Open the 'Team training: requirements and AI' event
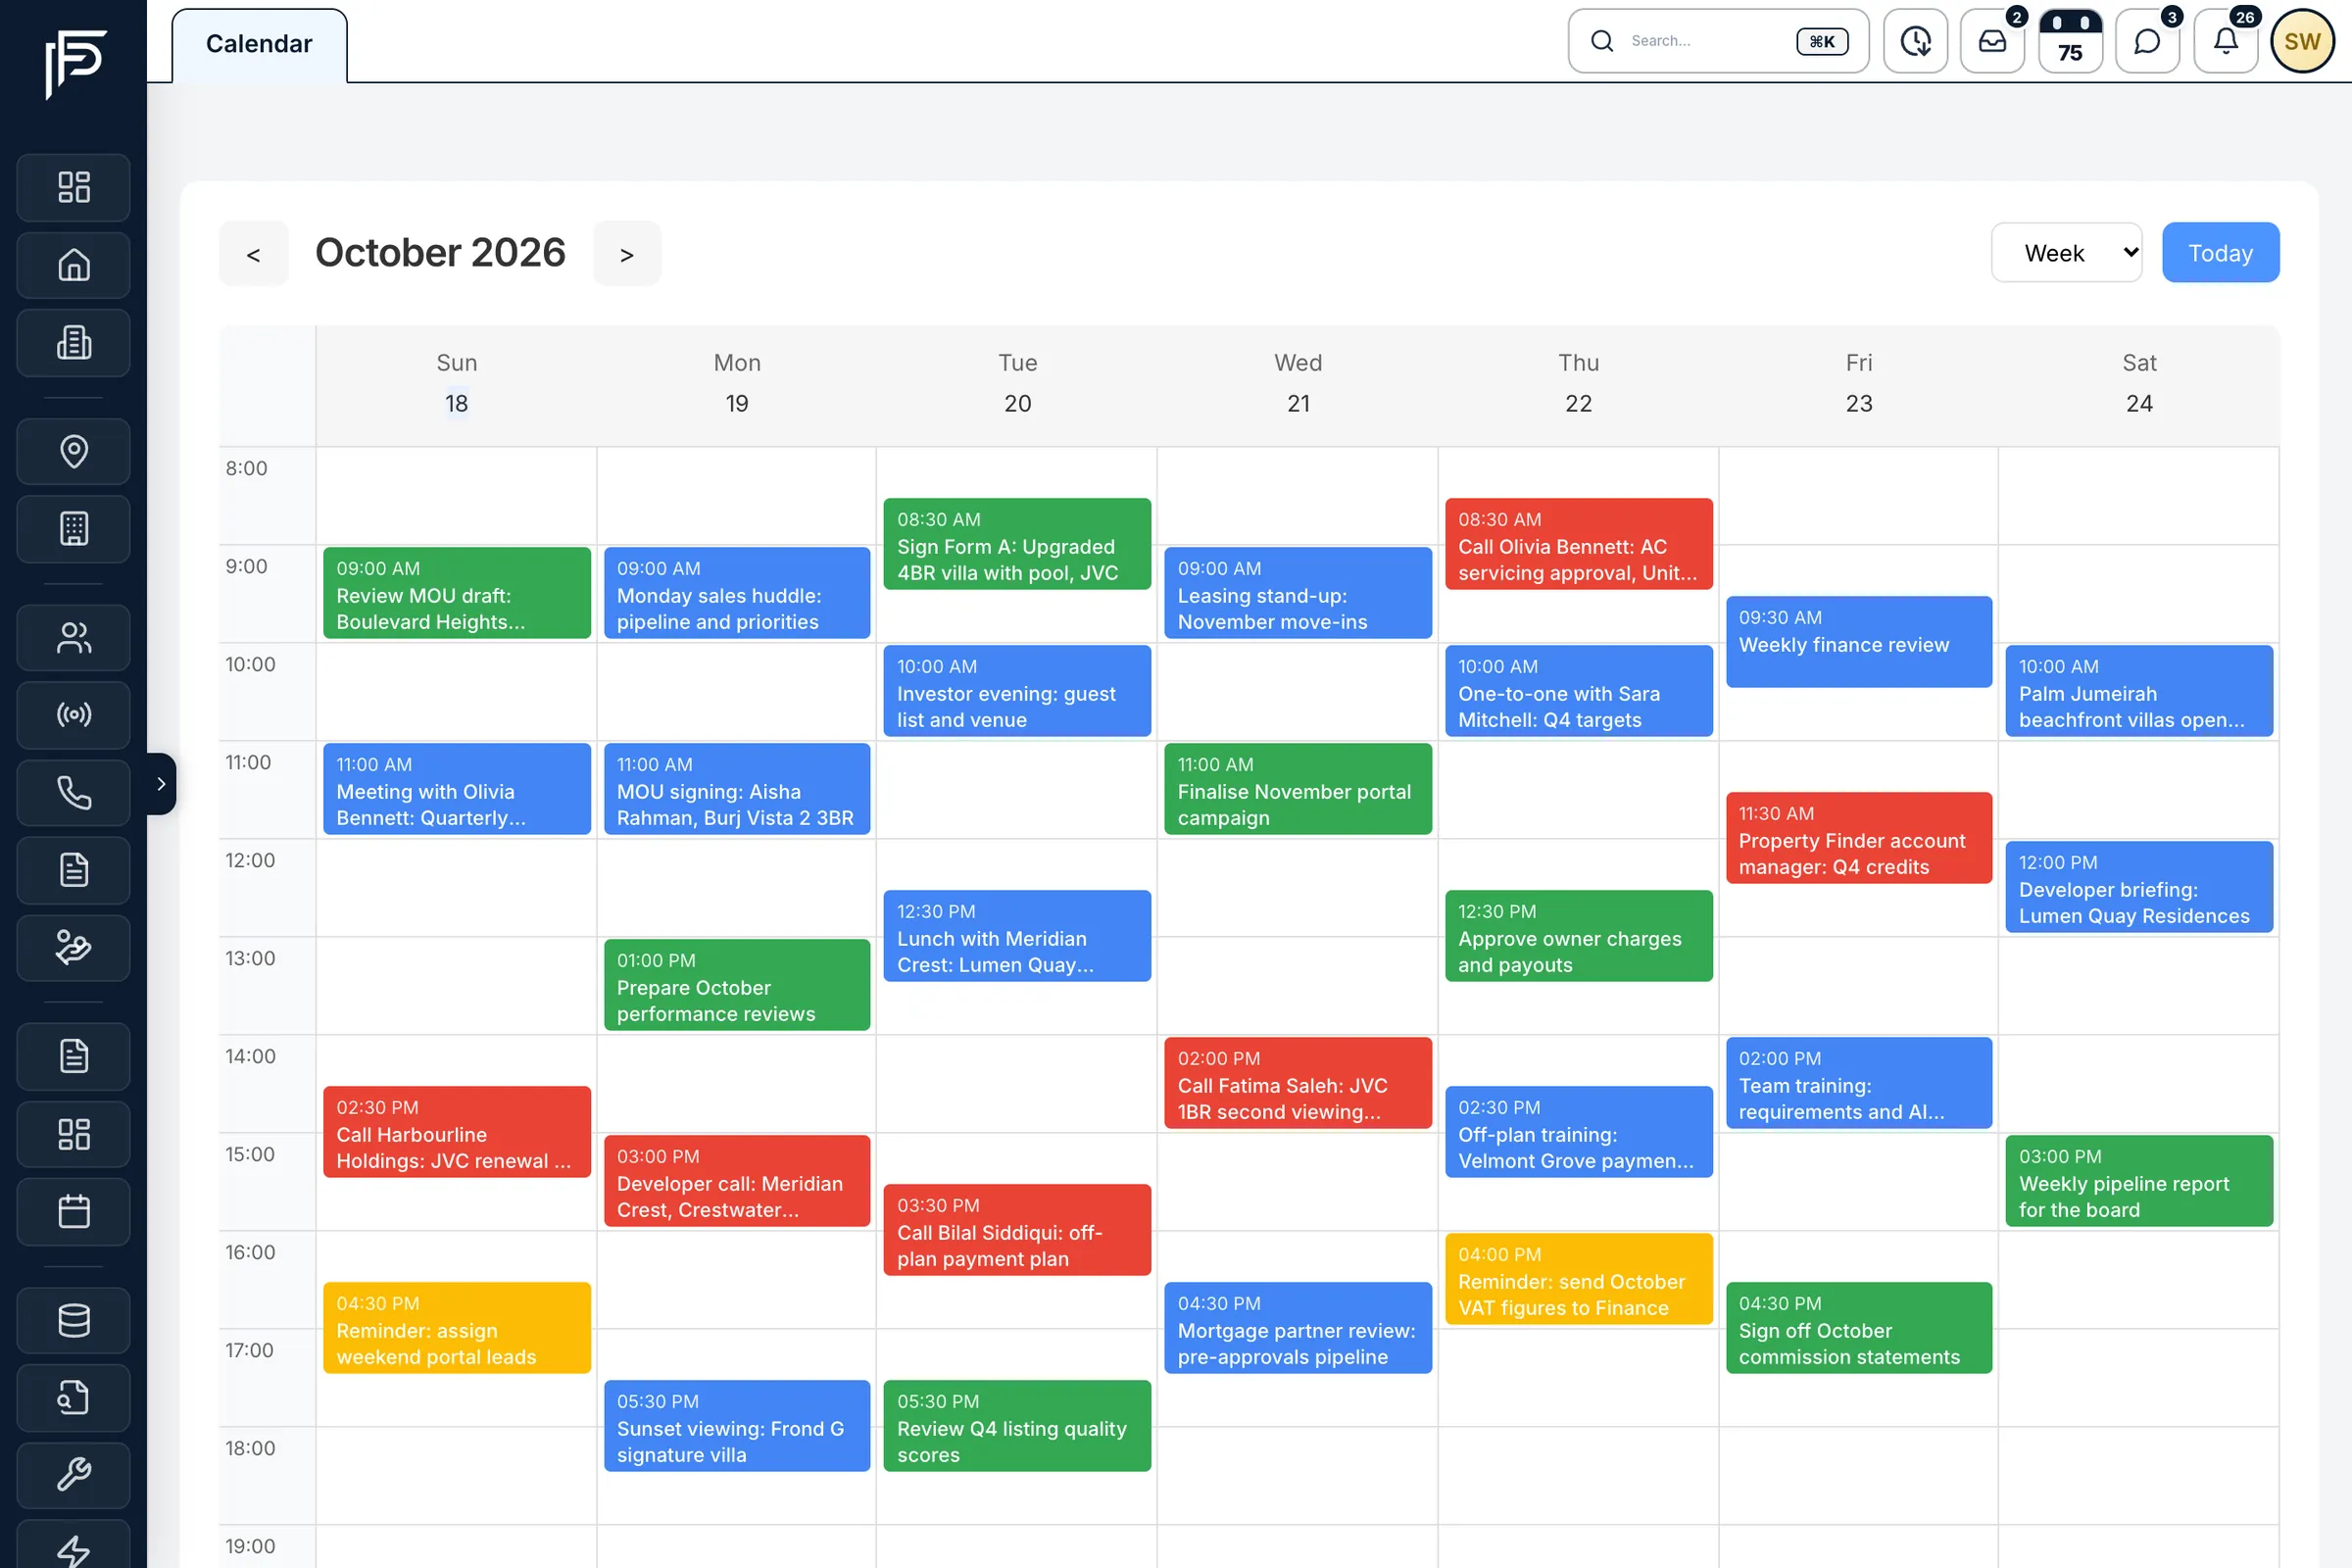This screenshot has width=2352, height=1568. 1858,1083
